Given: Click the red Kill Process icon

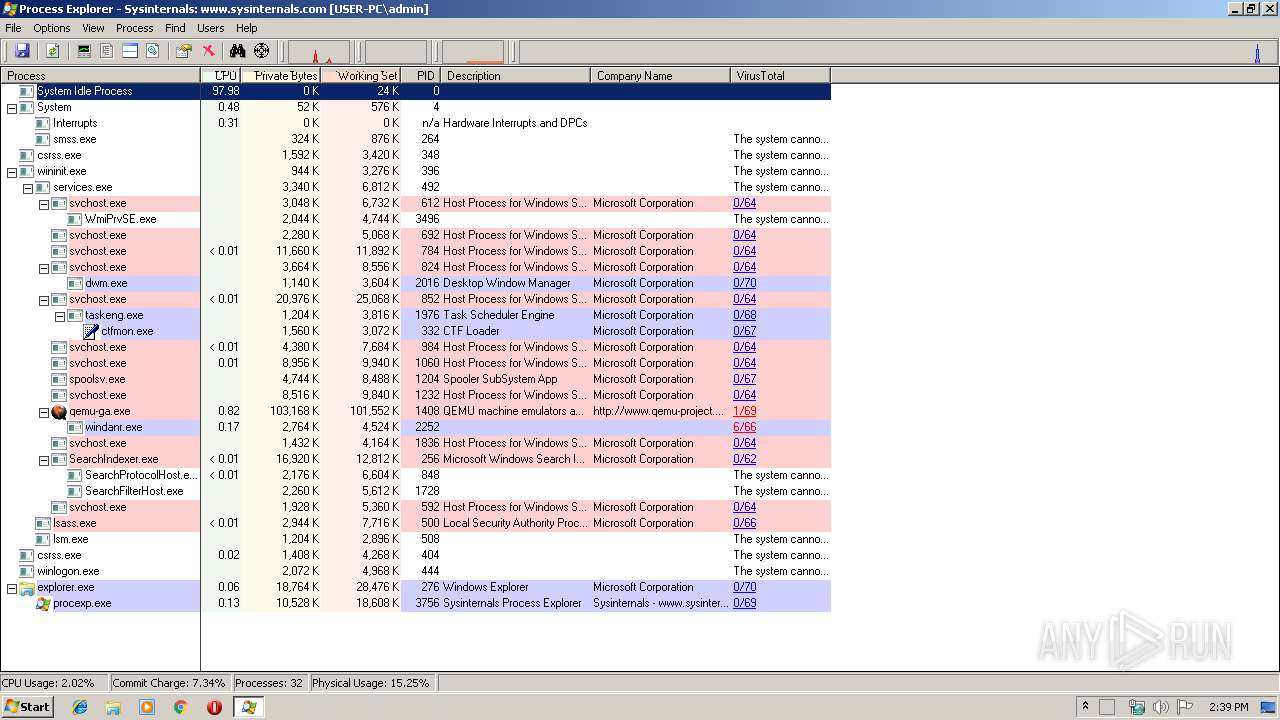Looking at the screenshot, I should pos(208,51).
